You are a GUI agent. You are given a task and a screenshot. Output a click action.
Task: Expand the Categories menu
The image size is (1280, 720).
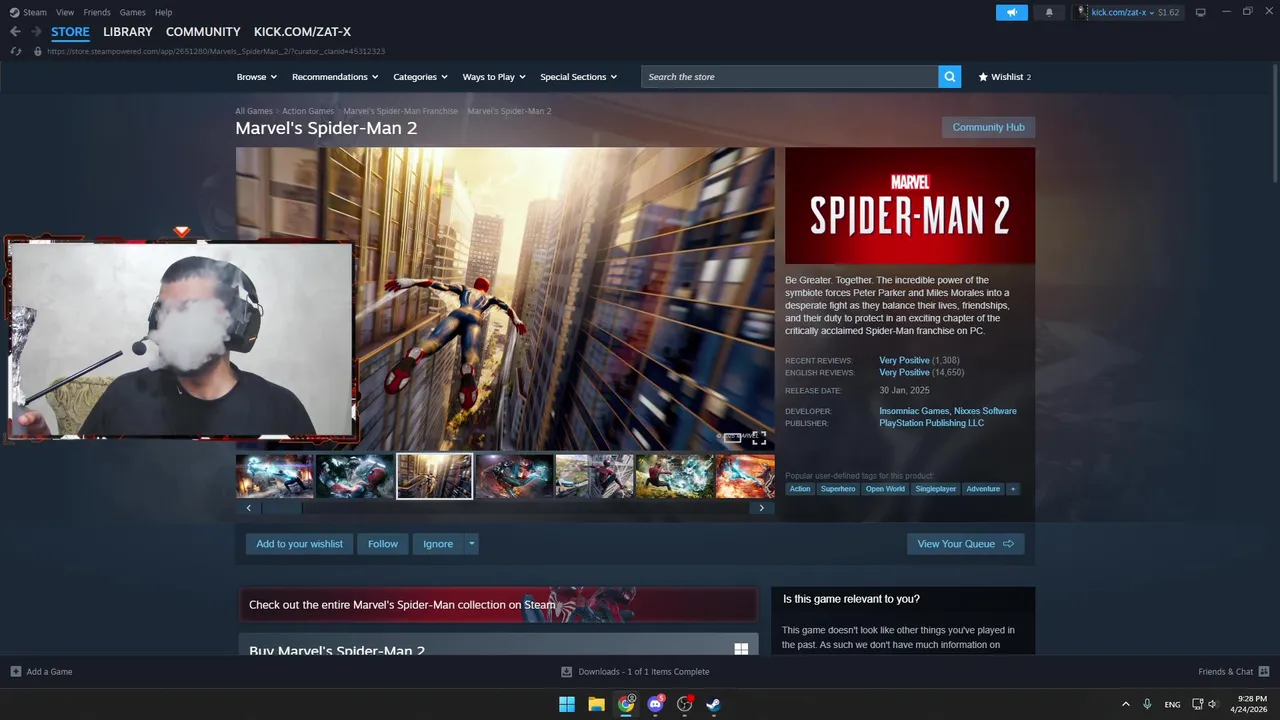pos(420,77)
